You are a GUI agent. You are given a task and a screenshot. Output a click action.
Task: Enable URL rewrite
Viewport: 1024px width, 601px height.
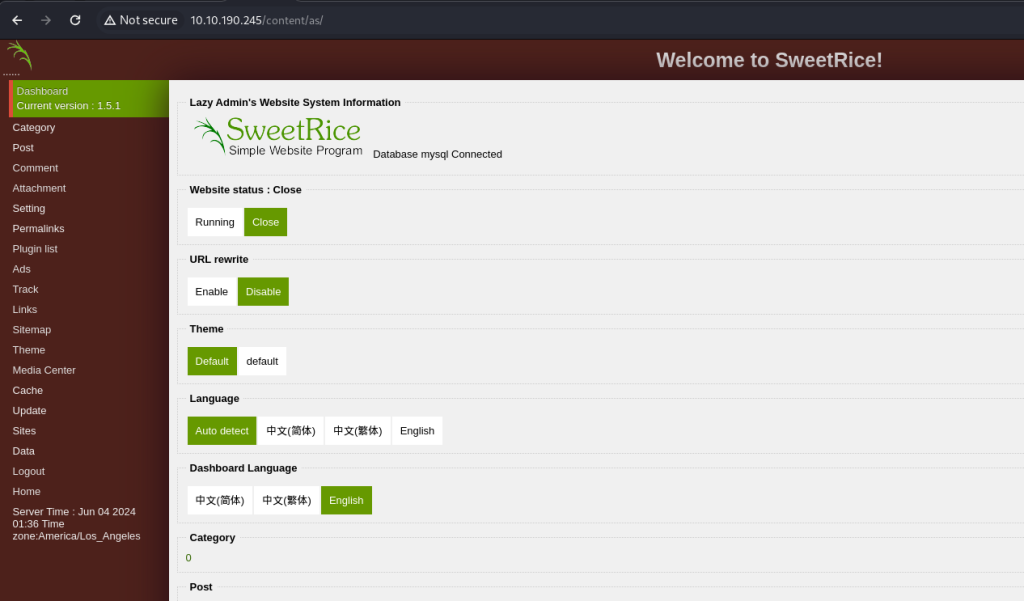212,291
